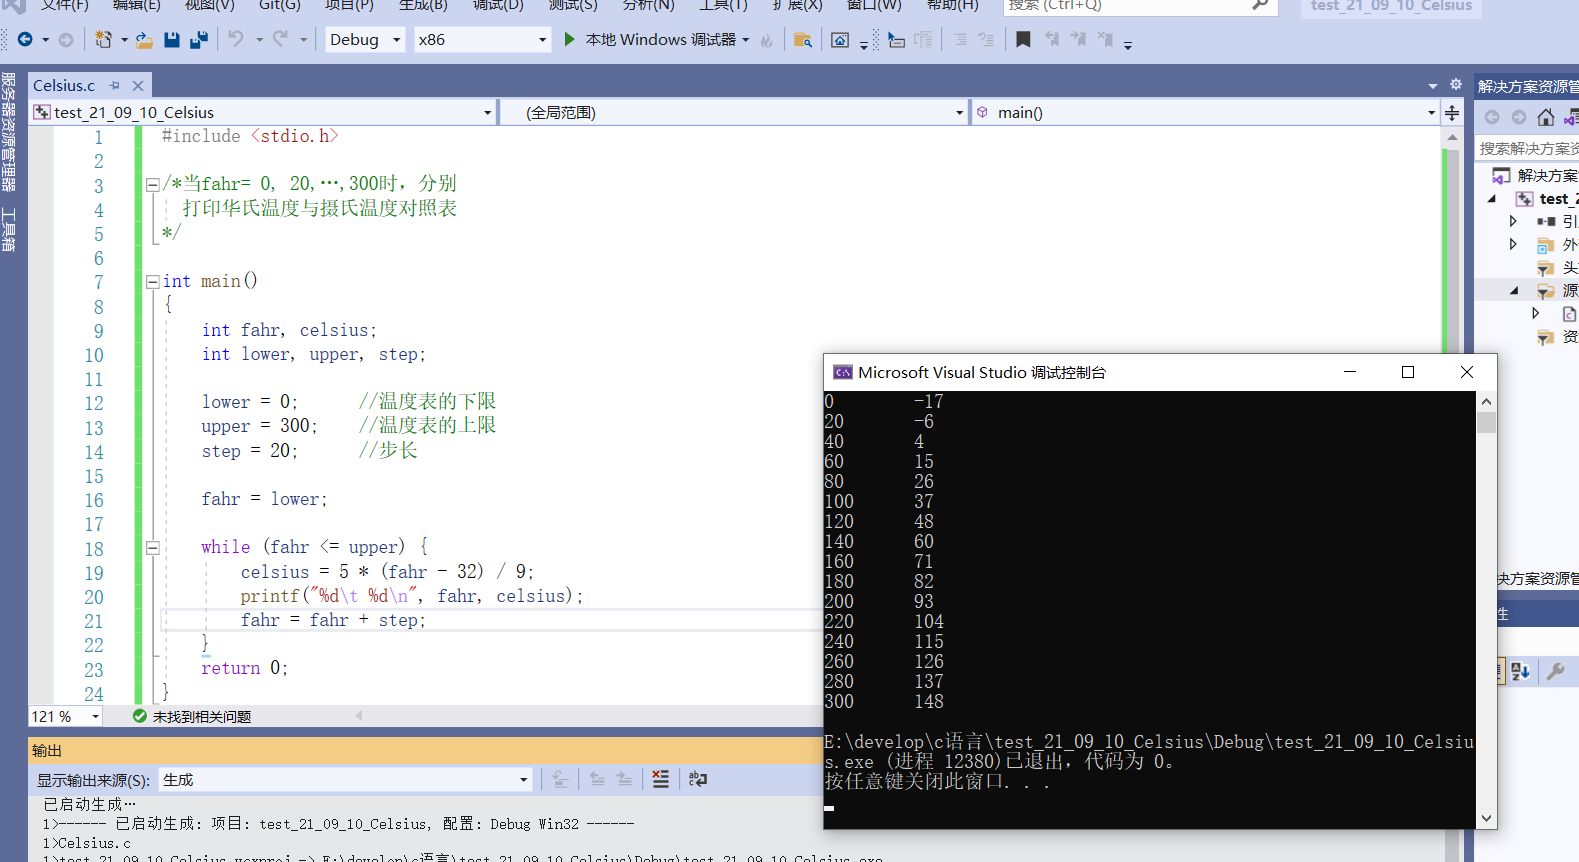Open the Test menu
Screen dimensions: 1579x862
pos(573,5)
